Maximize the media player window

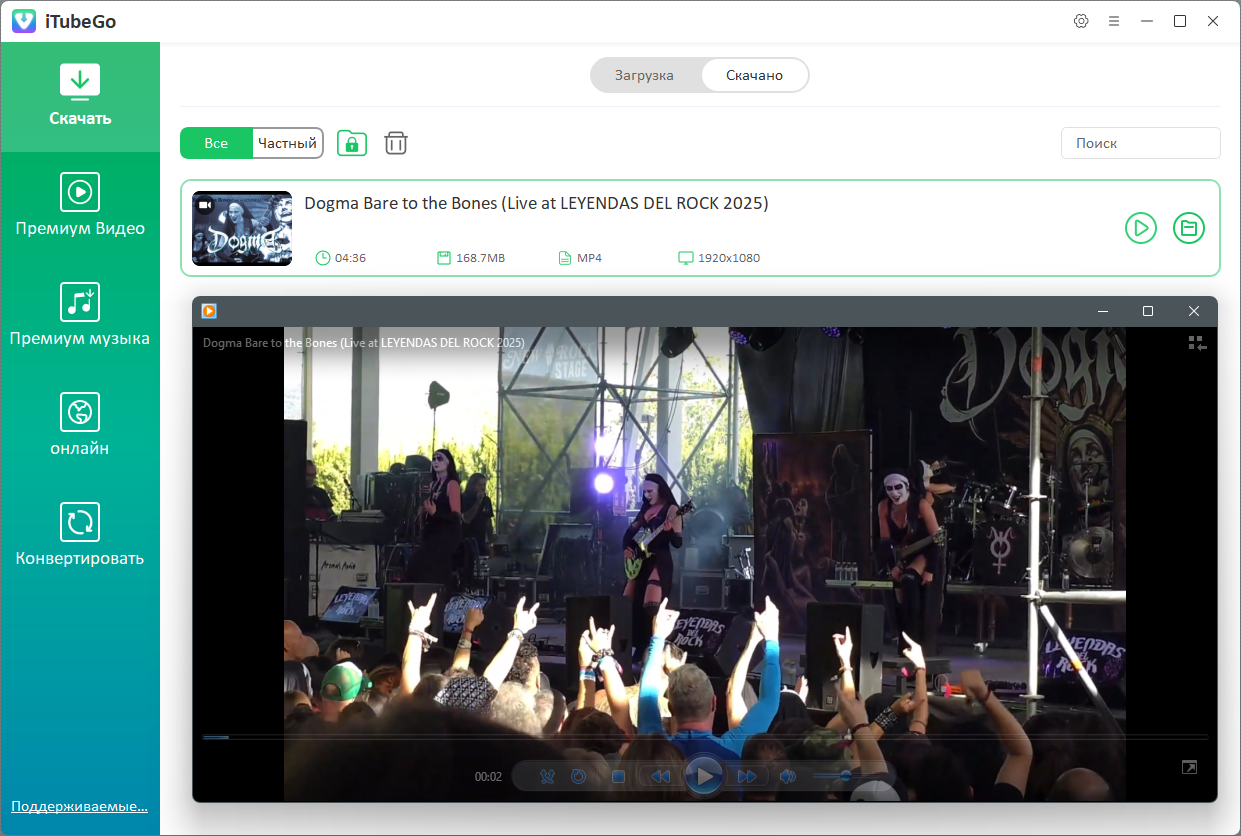pyautogui.click(x=1148, y=311)
